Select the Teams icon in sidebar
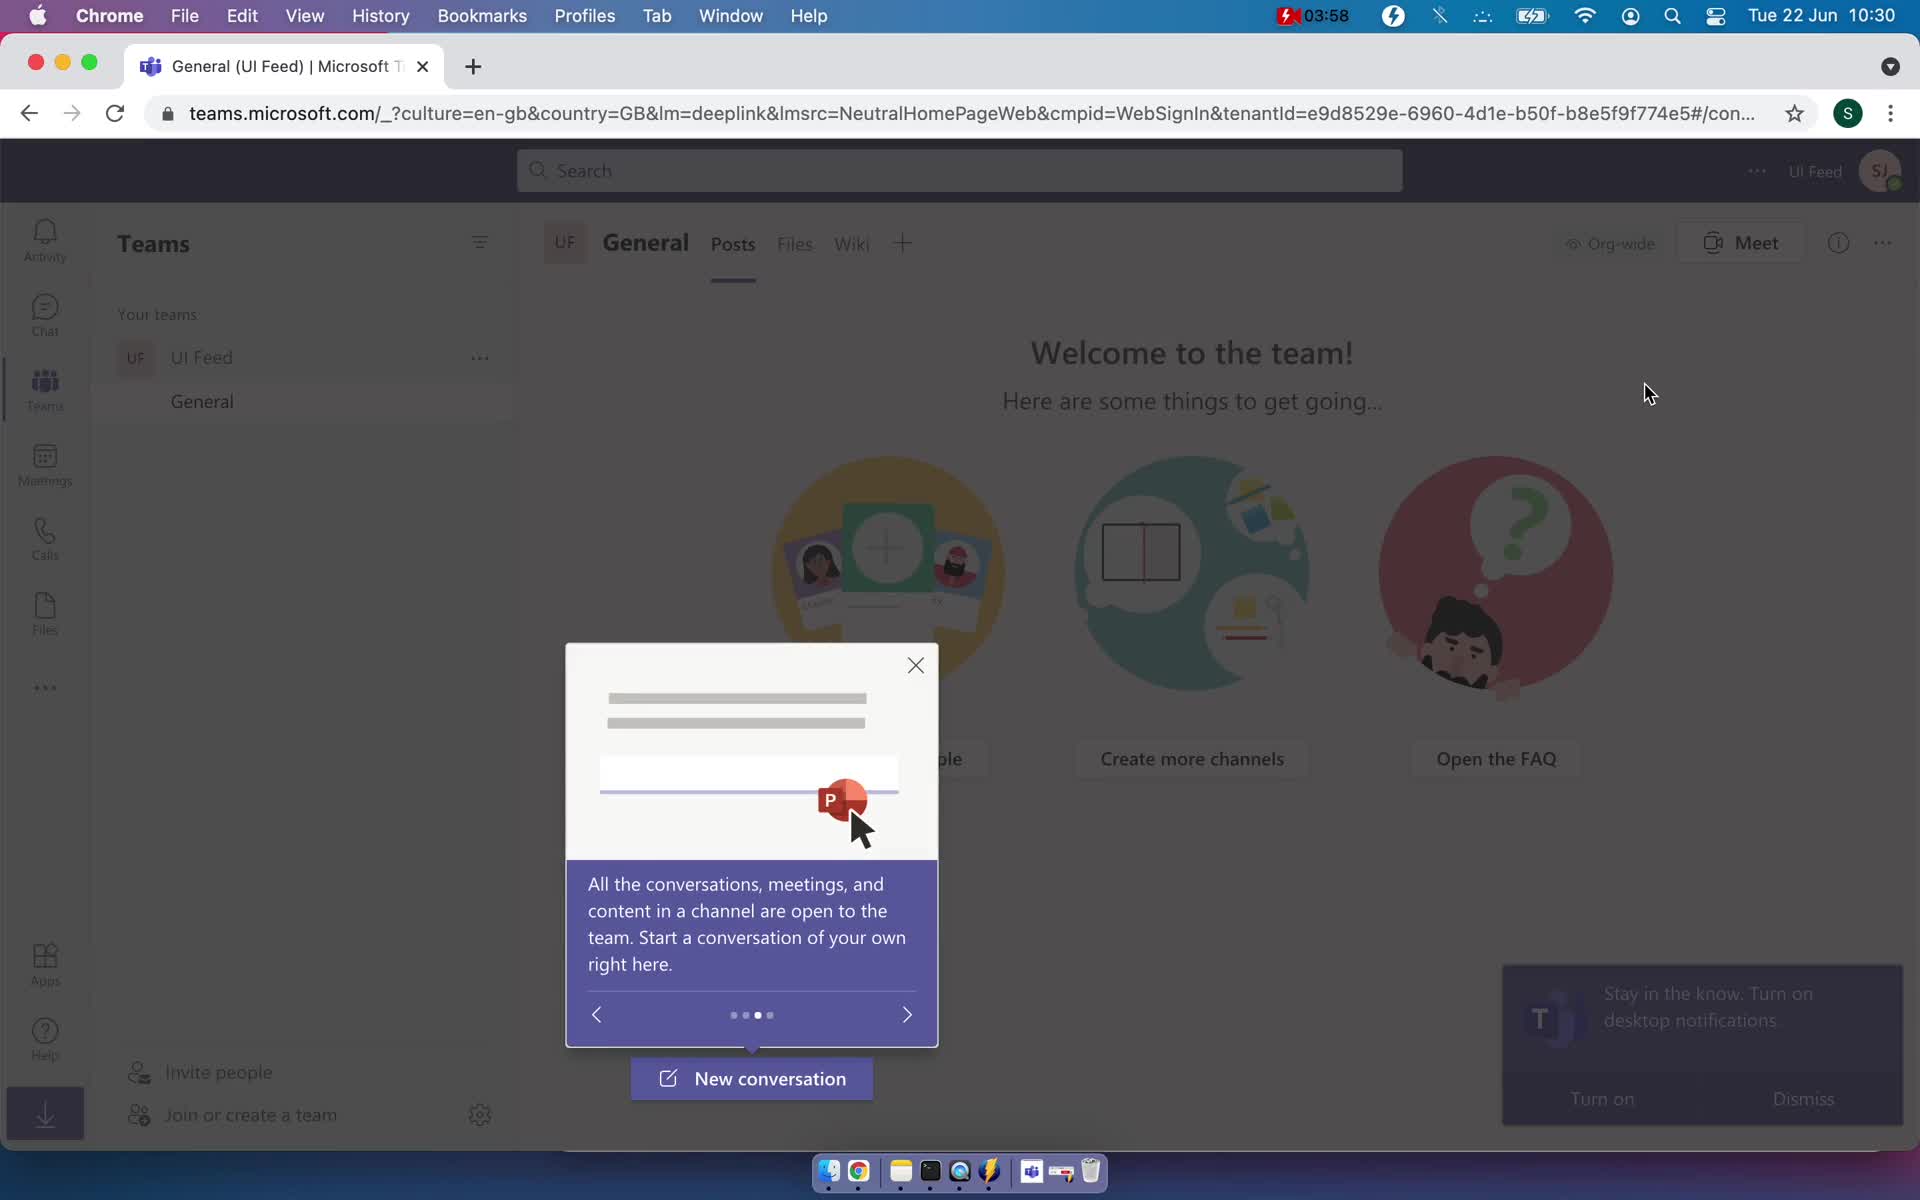 [x=46, y=387]
